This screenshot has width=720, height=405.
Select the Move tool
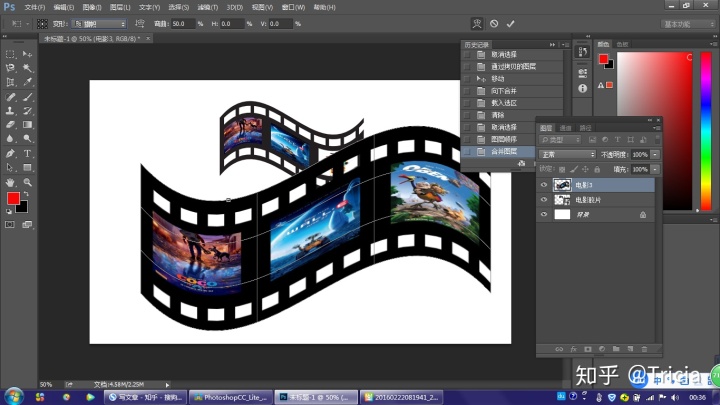(28, 54)
